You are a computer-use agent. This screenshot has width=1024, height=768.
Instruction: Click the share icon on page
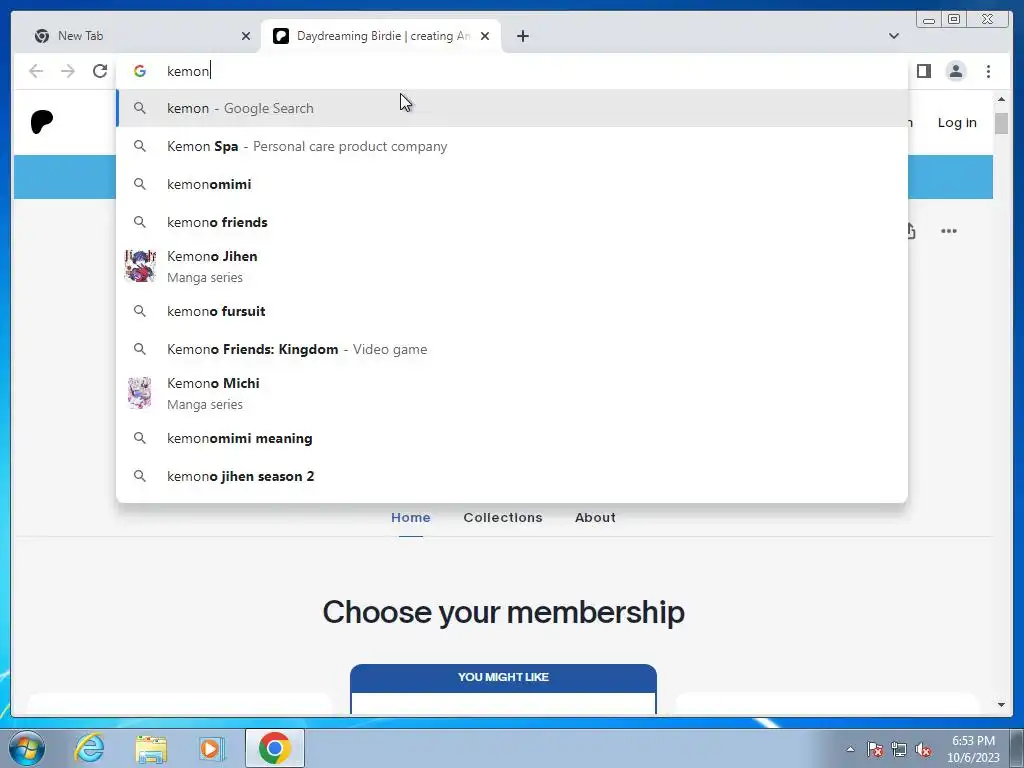point(912,231)
